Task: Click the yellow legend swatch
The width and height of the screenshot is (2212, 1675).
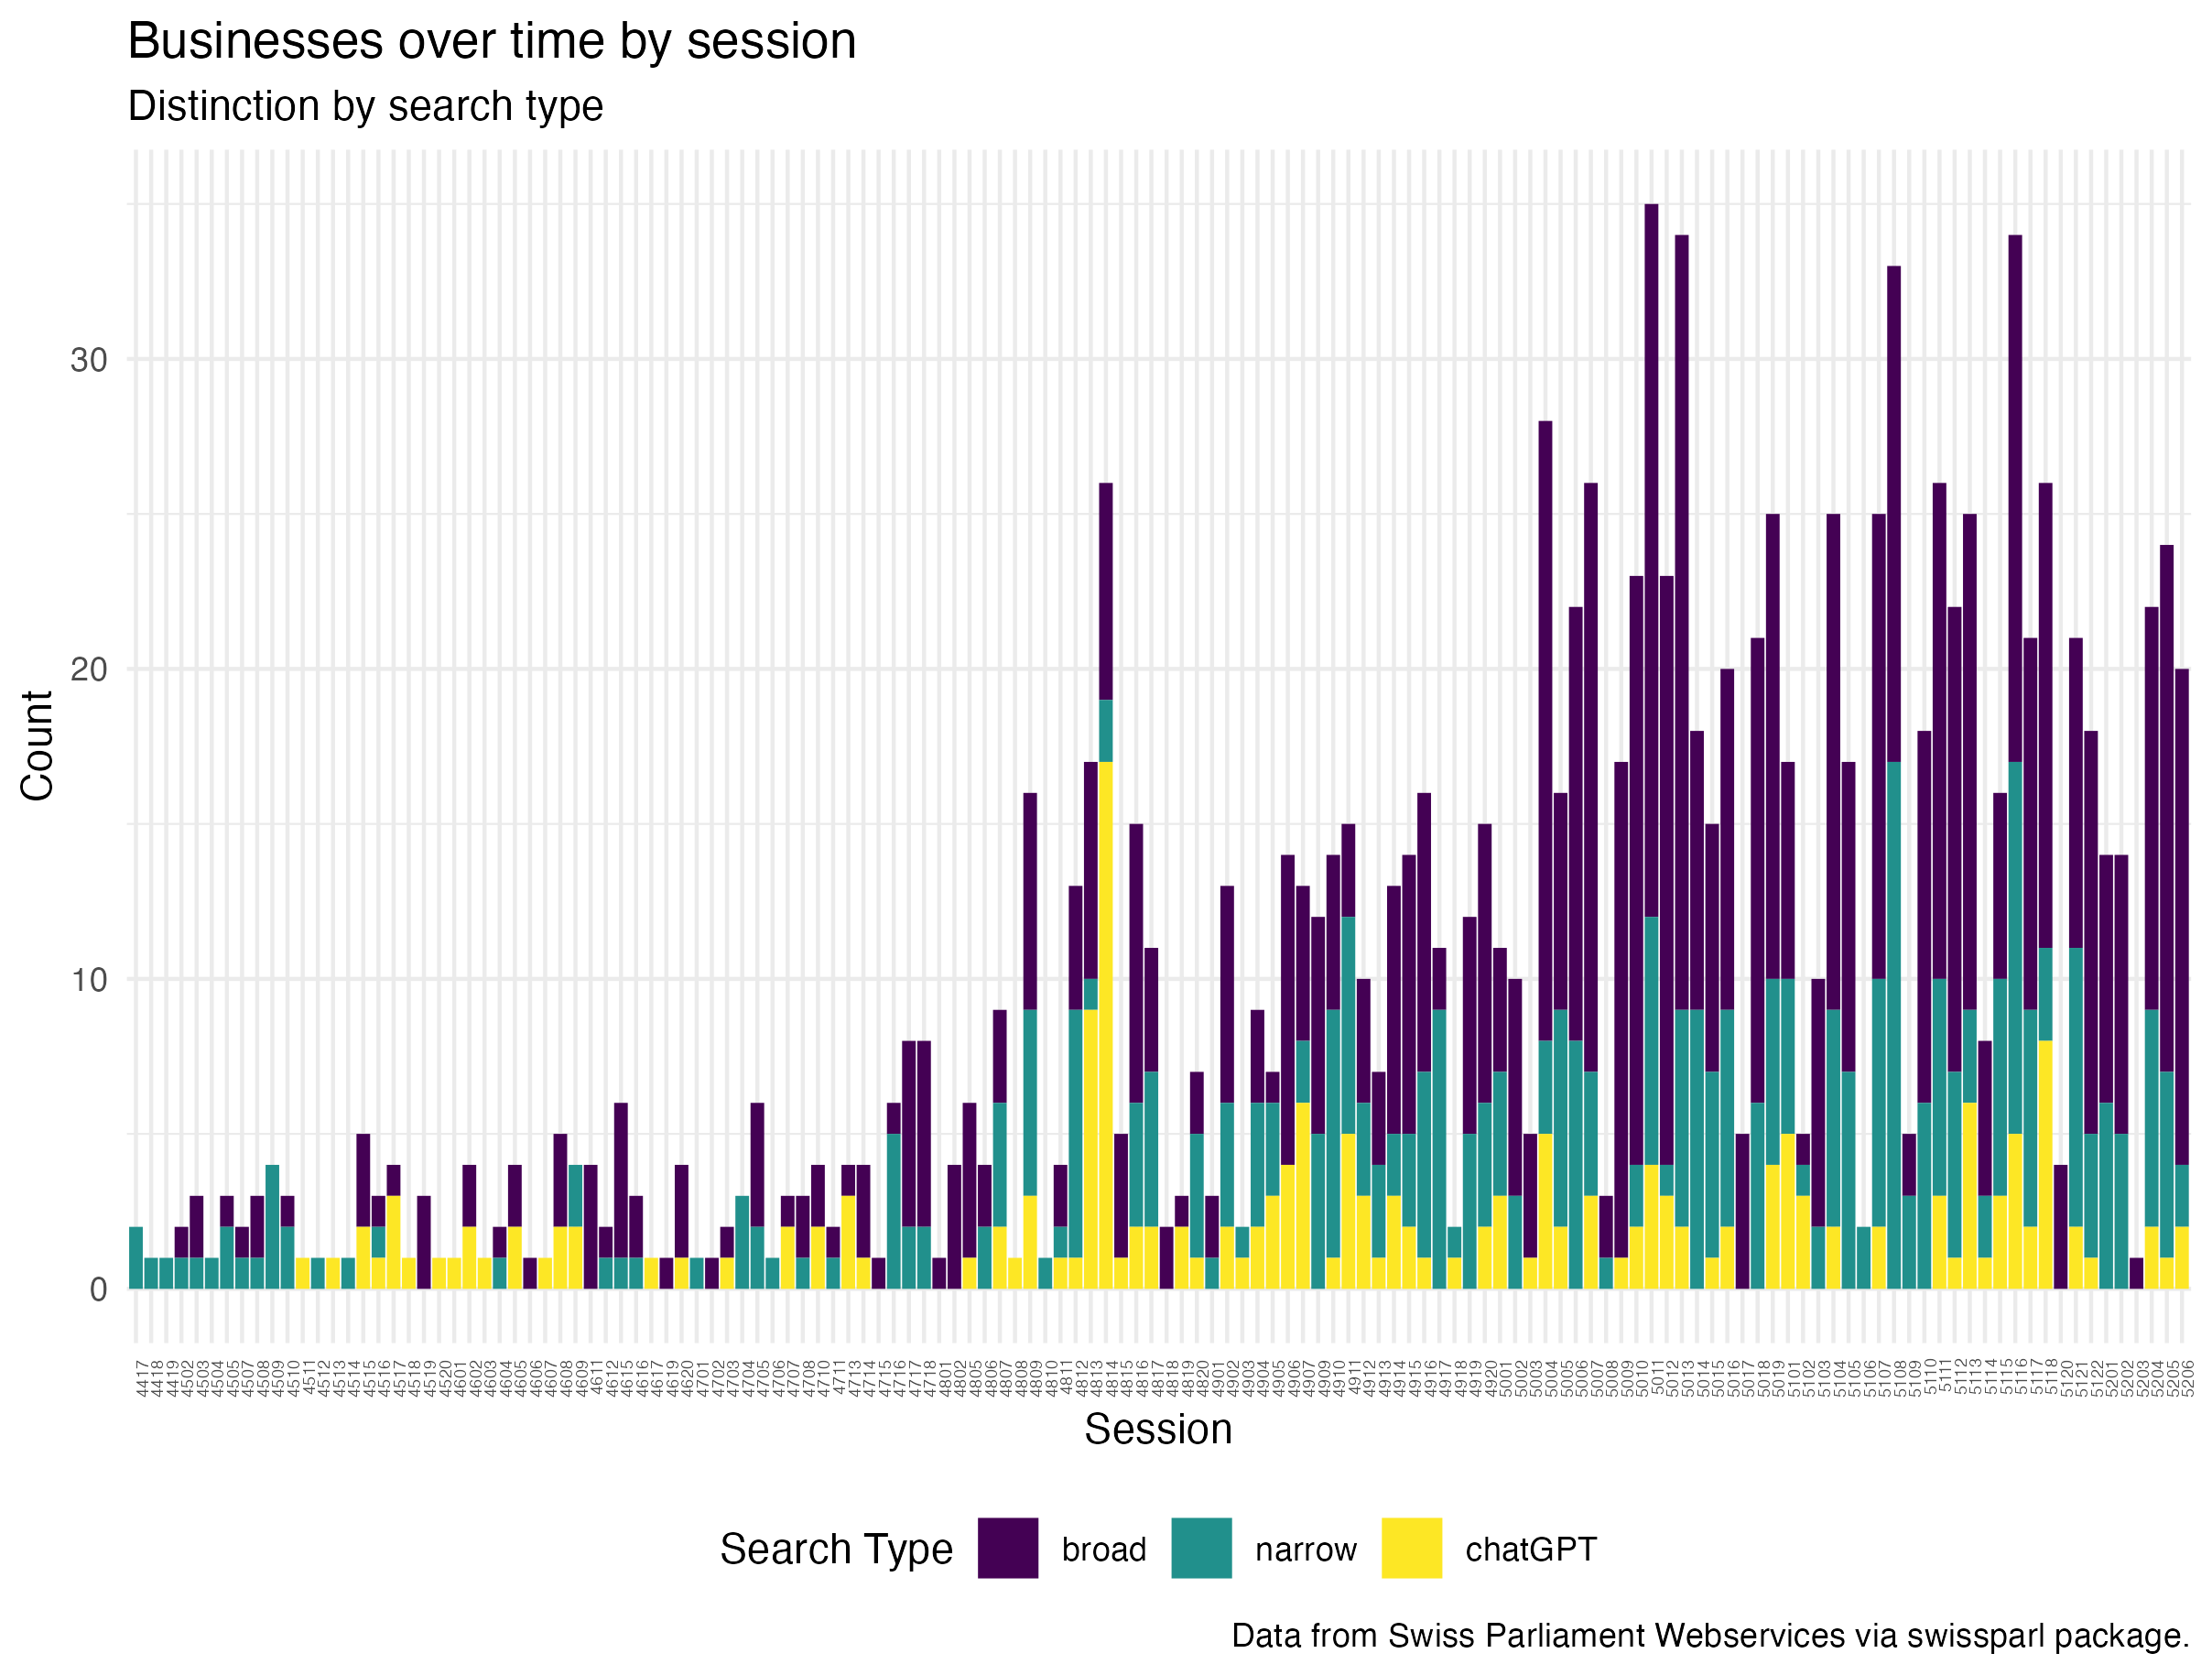Action: click(x=1411, y=1548)
